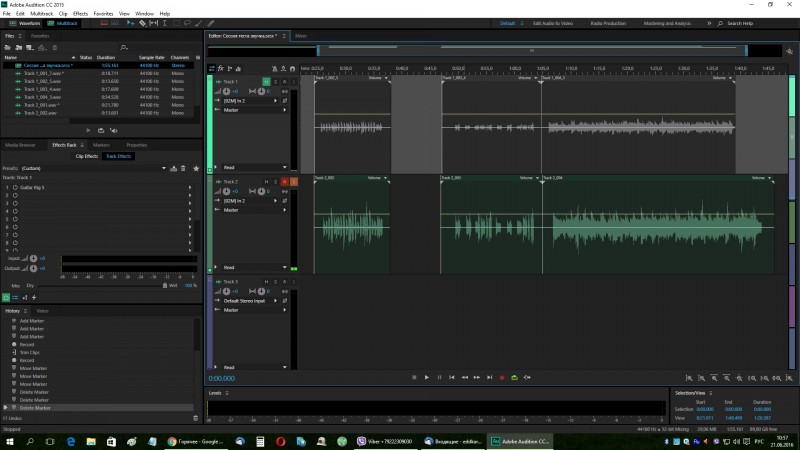Select the Move tool in toolbar
800x450 pixels.
pyautogui.click(x=131, y=23)
